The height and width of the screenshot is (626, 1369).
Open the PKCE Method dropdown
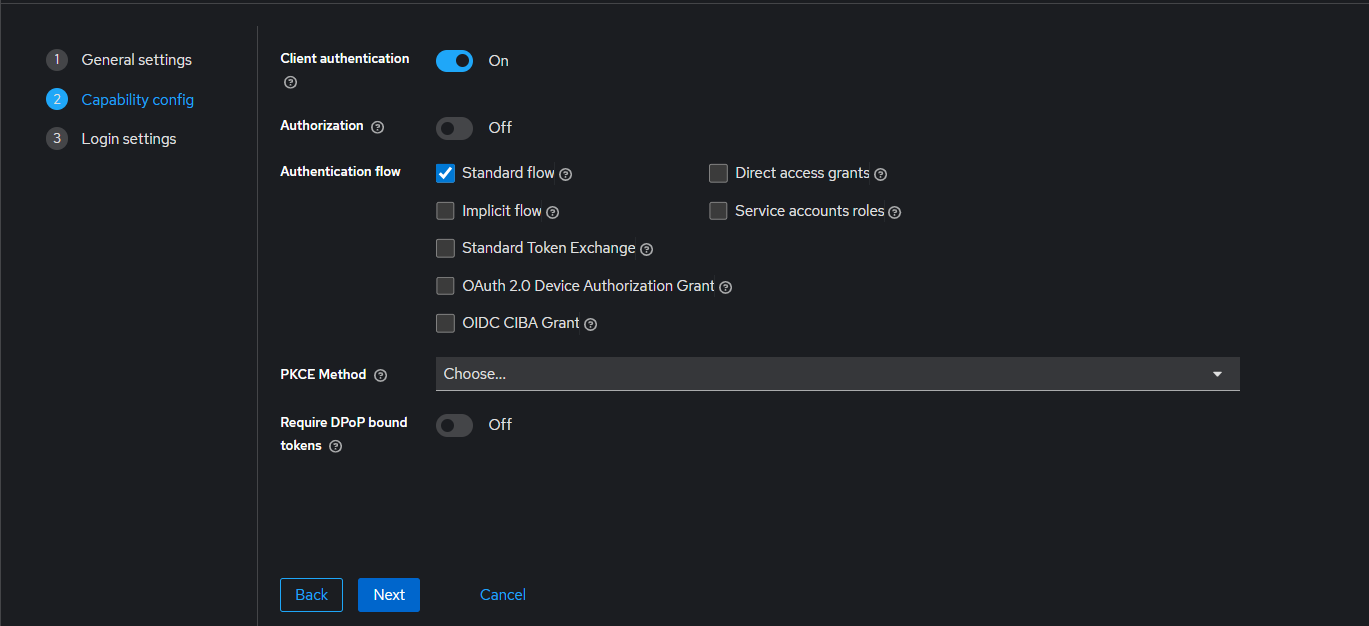click(837, 374)
